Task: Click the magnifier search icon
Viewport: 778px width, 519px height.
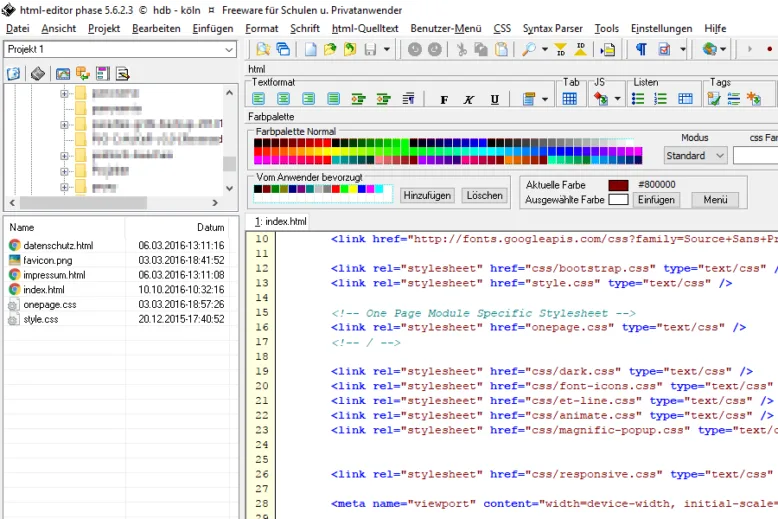Action: (529, 49)
